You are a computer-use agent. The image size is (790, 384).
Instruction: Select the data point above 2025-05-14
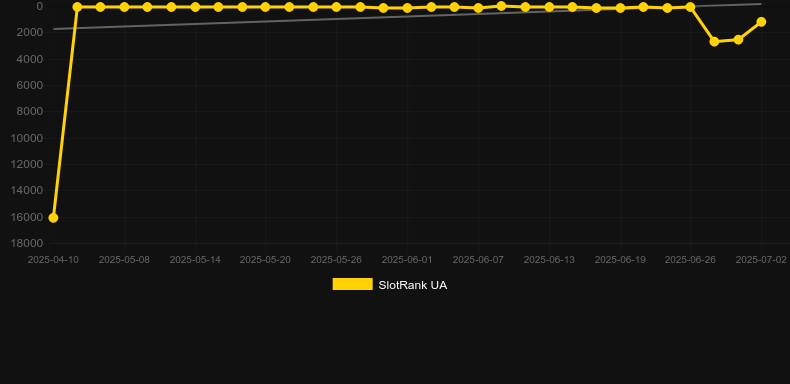pyautogui.click(x=195, y=7)
